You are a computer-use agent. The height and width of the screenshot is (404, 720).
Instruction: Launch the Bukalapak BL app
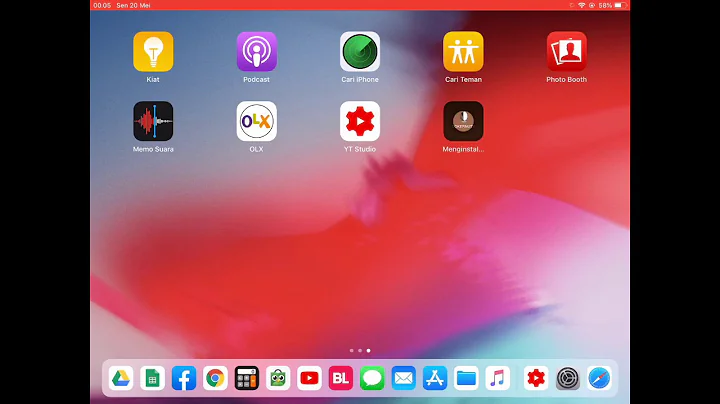[341, 378]
